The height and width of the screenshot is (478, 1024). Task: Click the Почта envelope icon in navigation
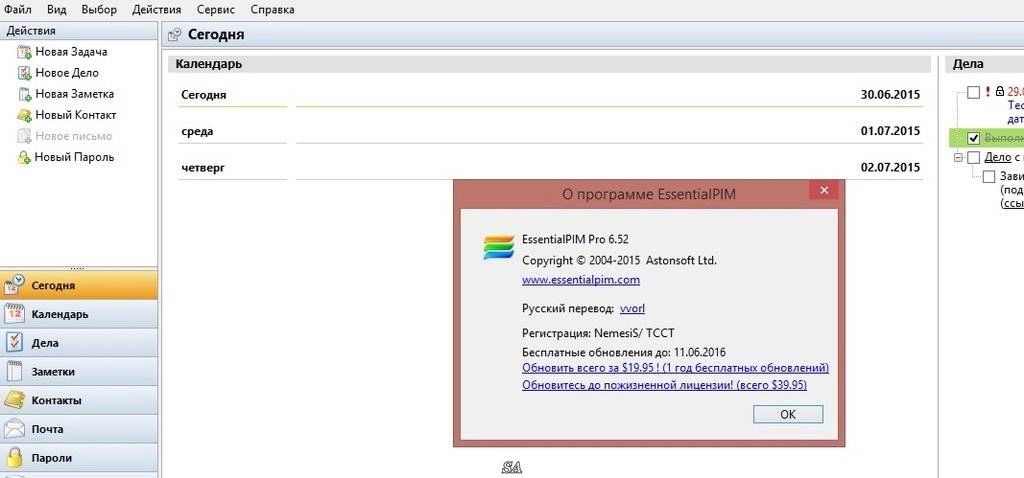(14, 429)
